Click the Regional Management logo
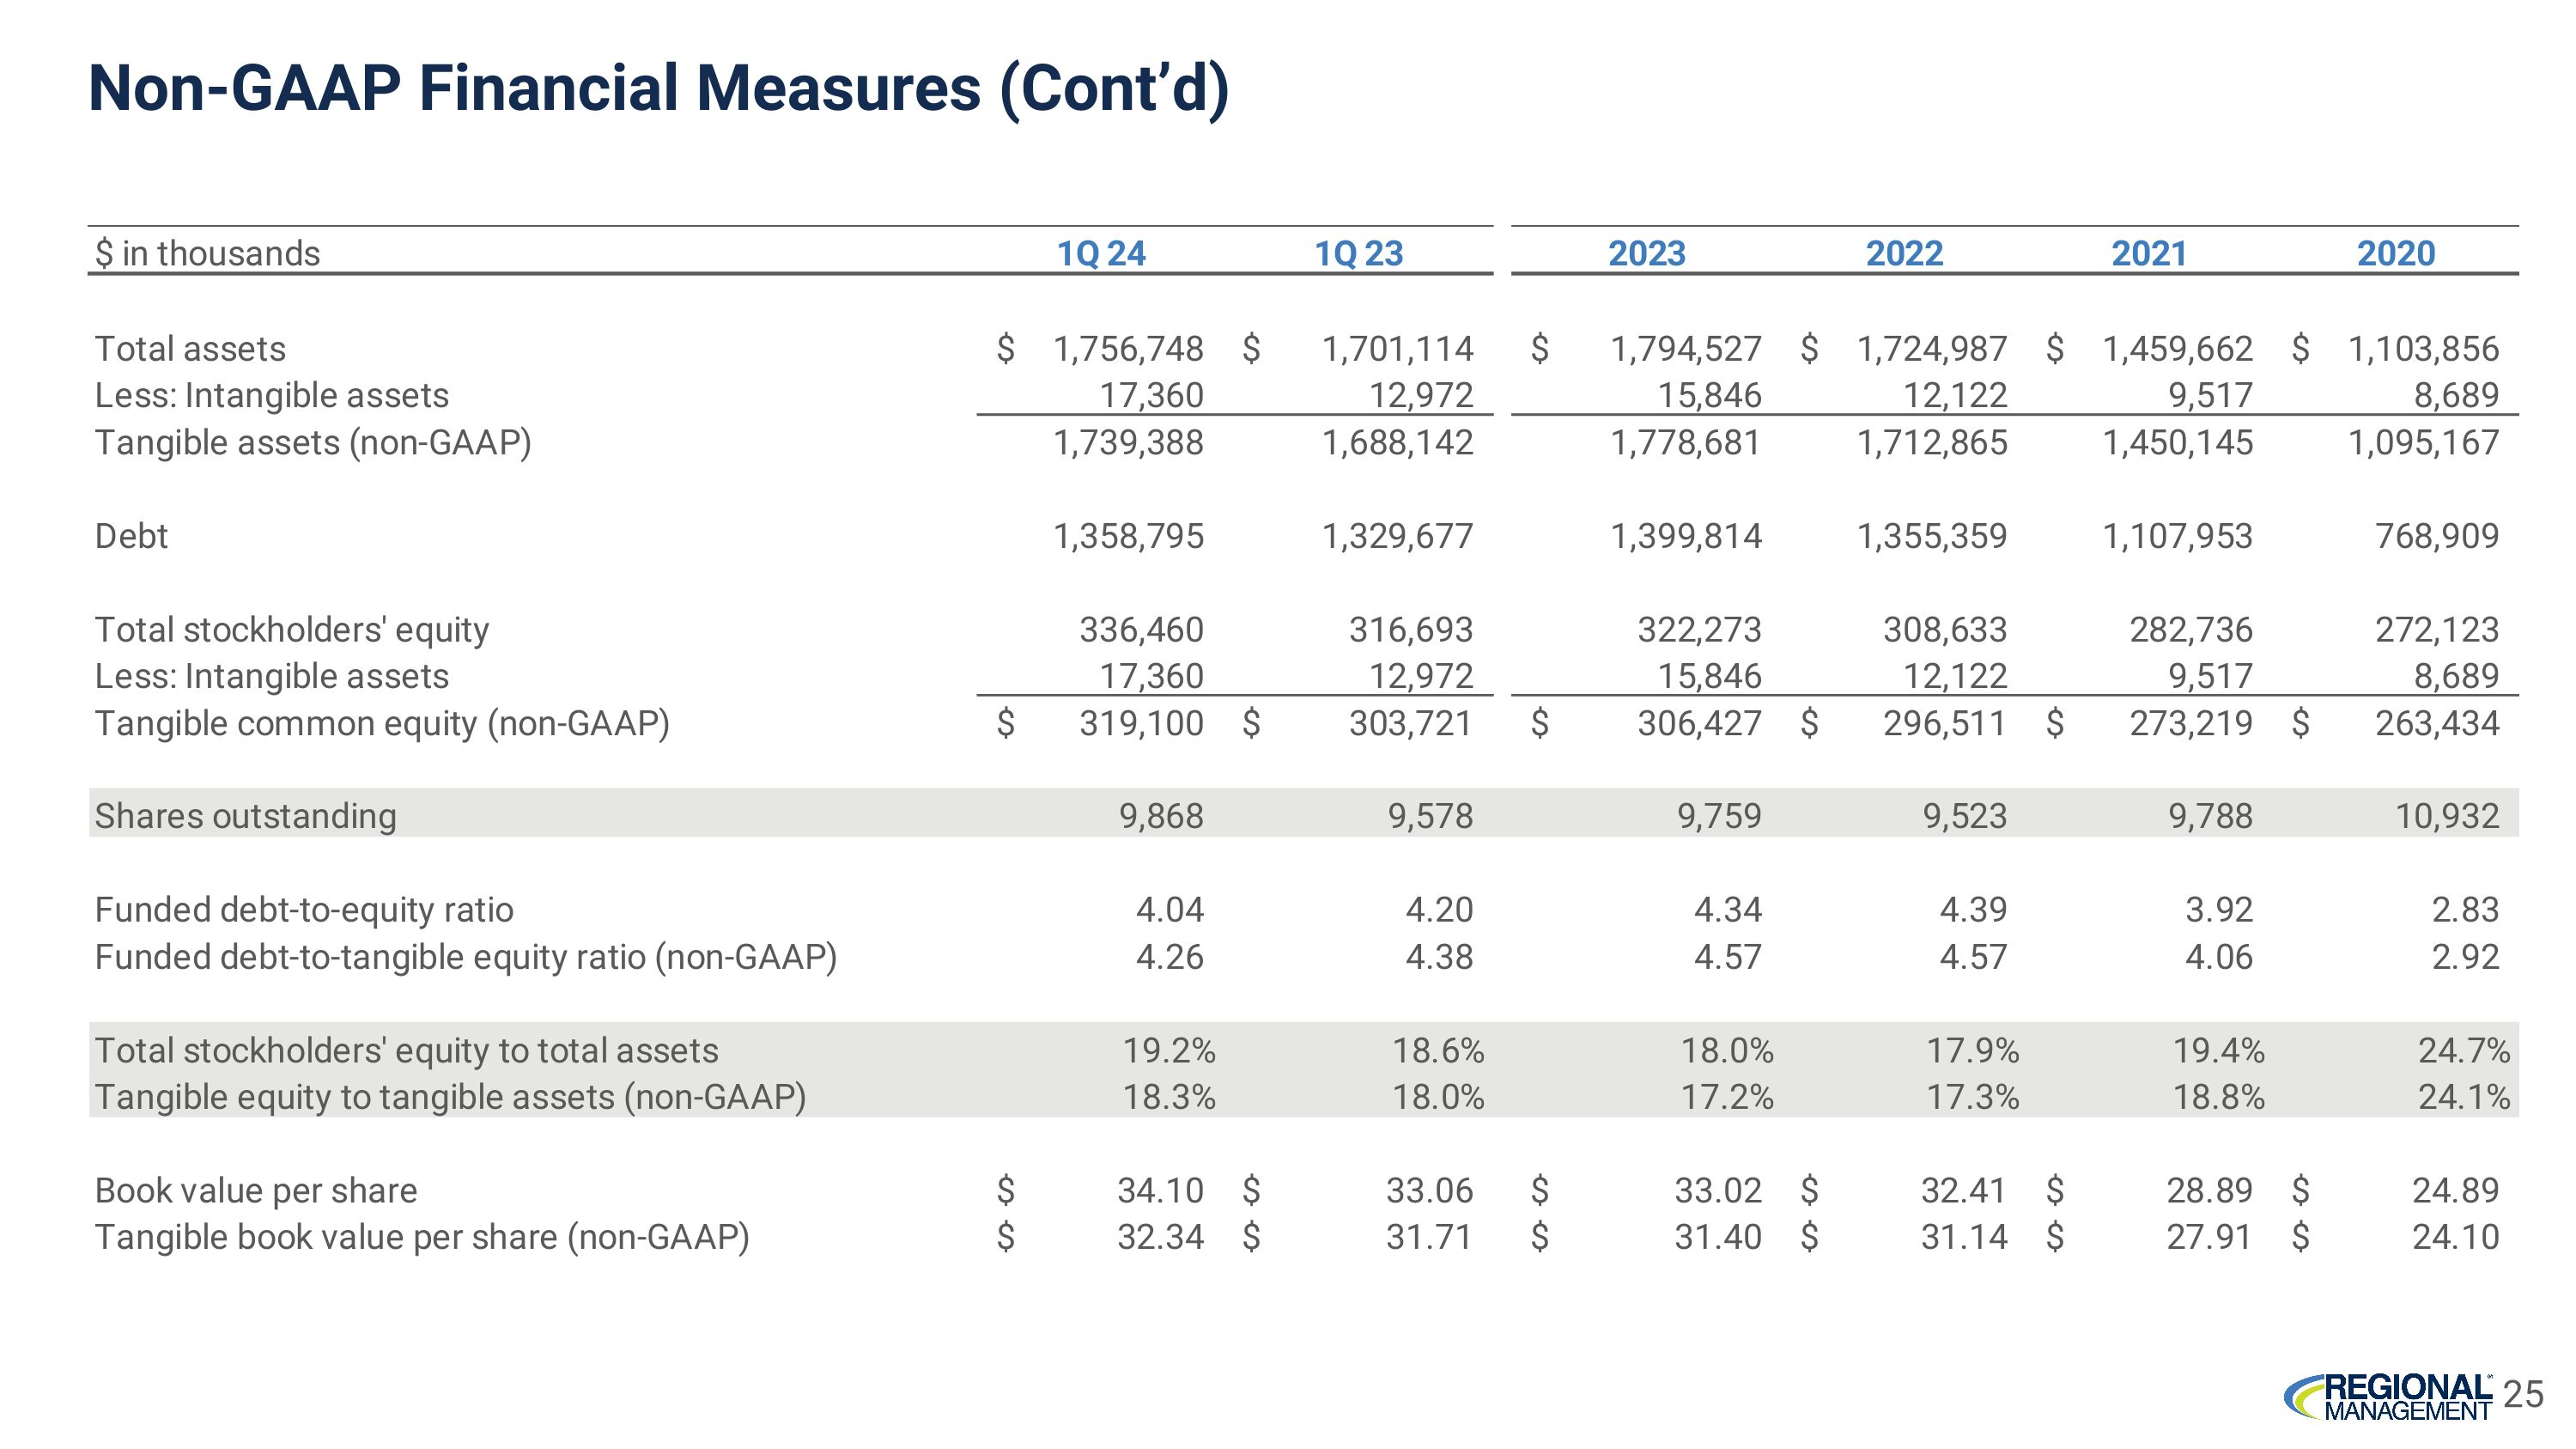This screenshot has width=2576, height=1449. pyautogui.click(x=2388, y=1396)
